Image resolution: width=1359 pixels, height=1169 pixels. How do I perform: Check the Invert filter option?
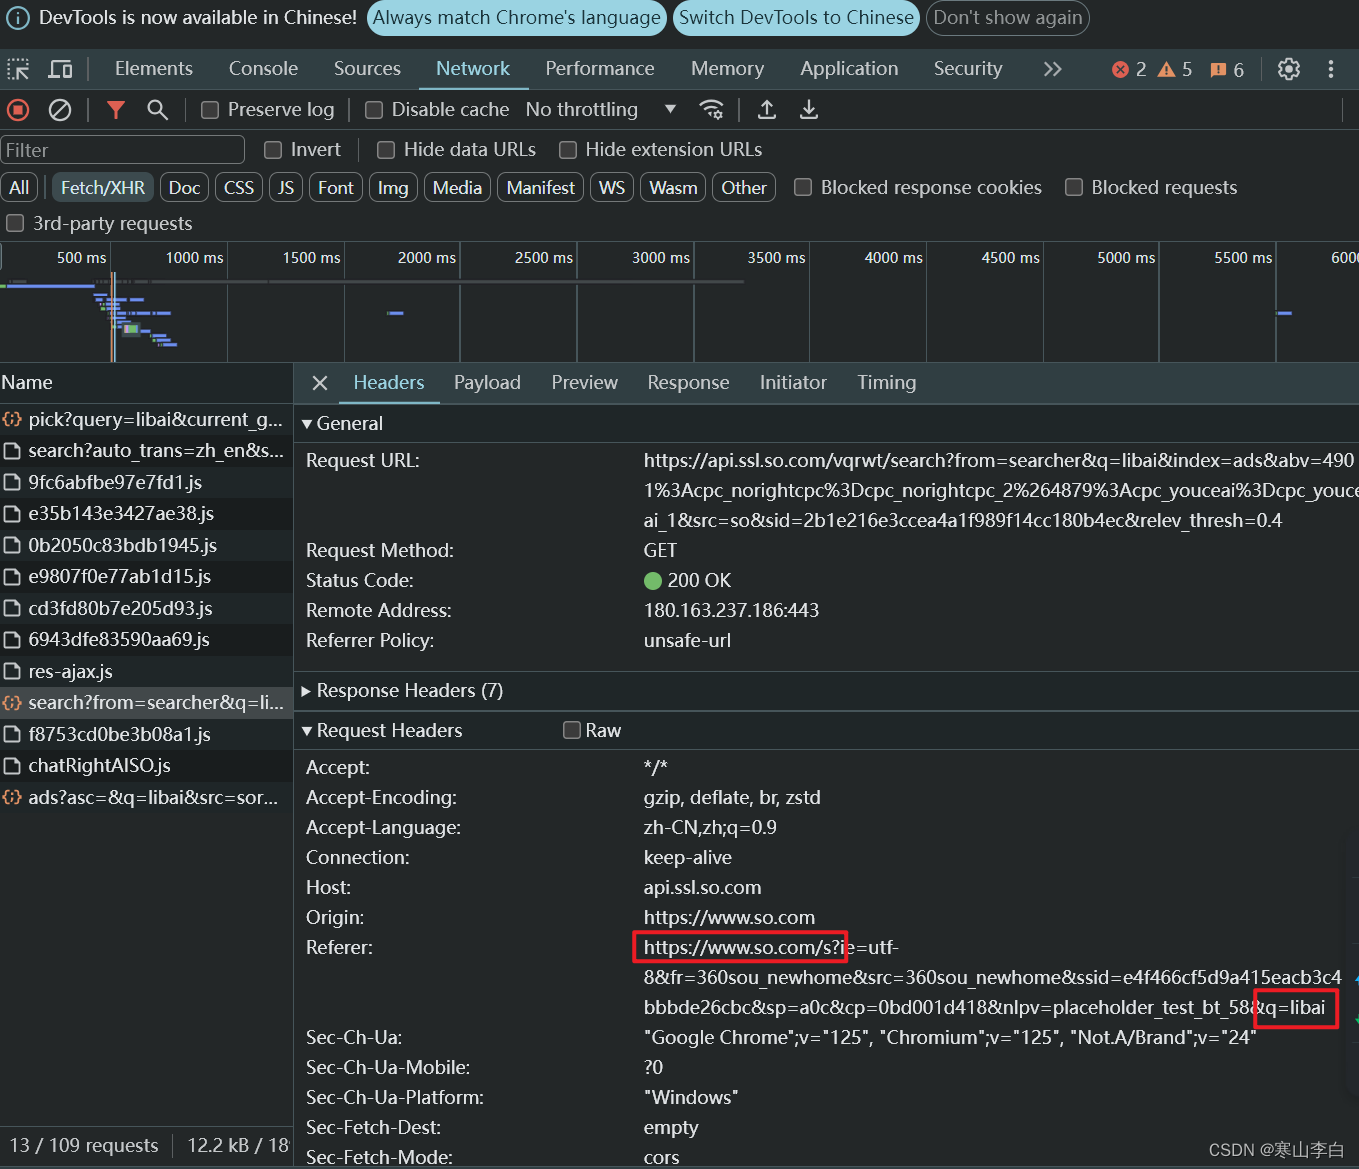[273, 150]
